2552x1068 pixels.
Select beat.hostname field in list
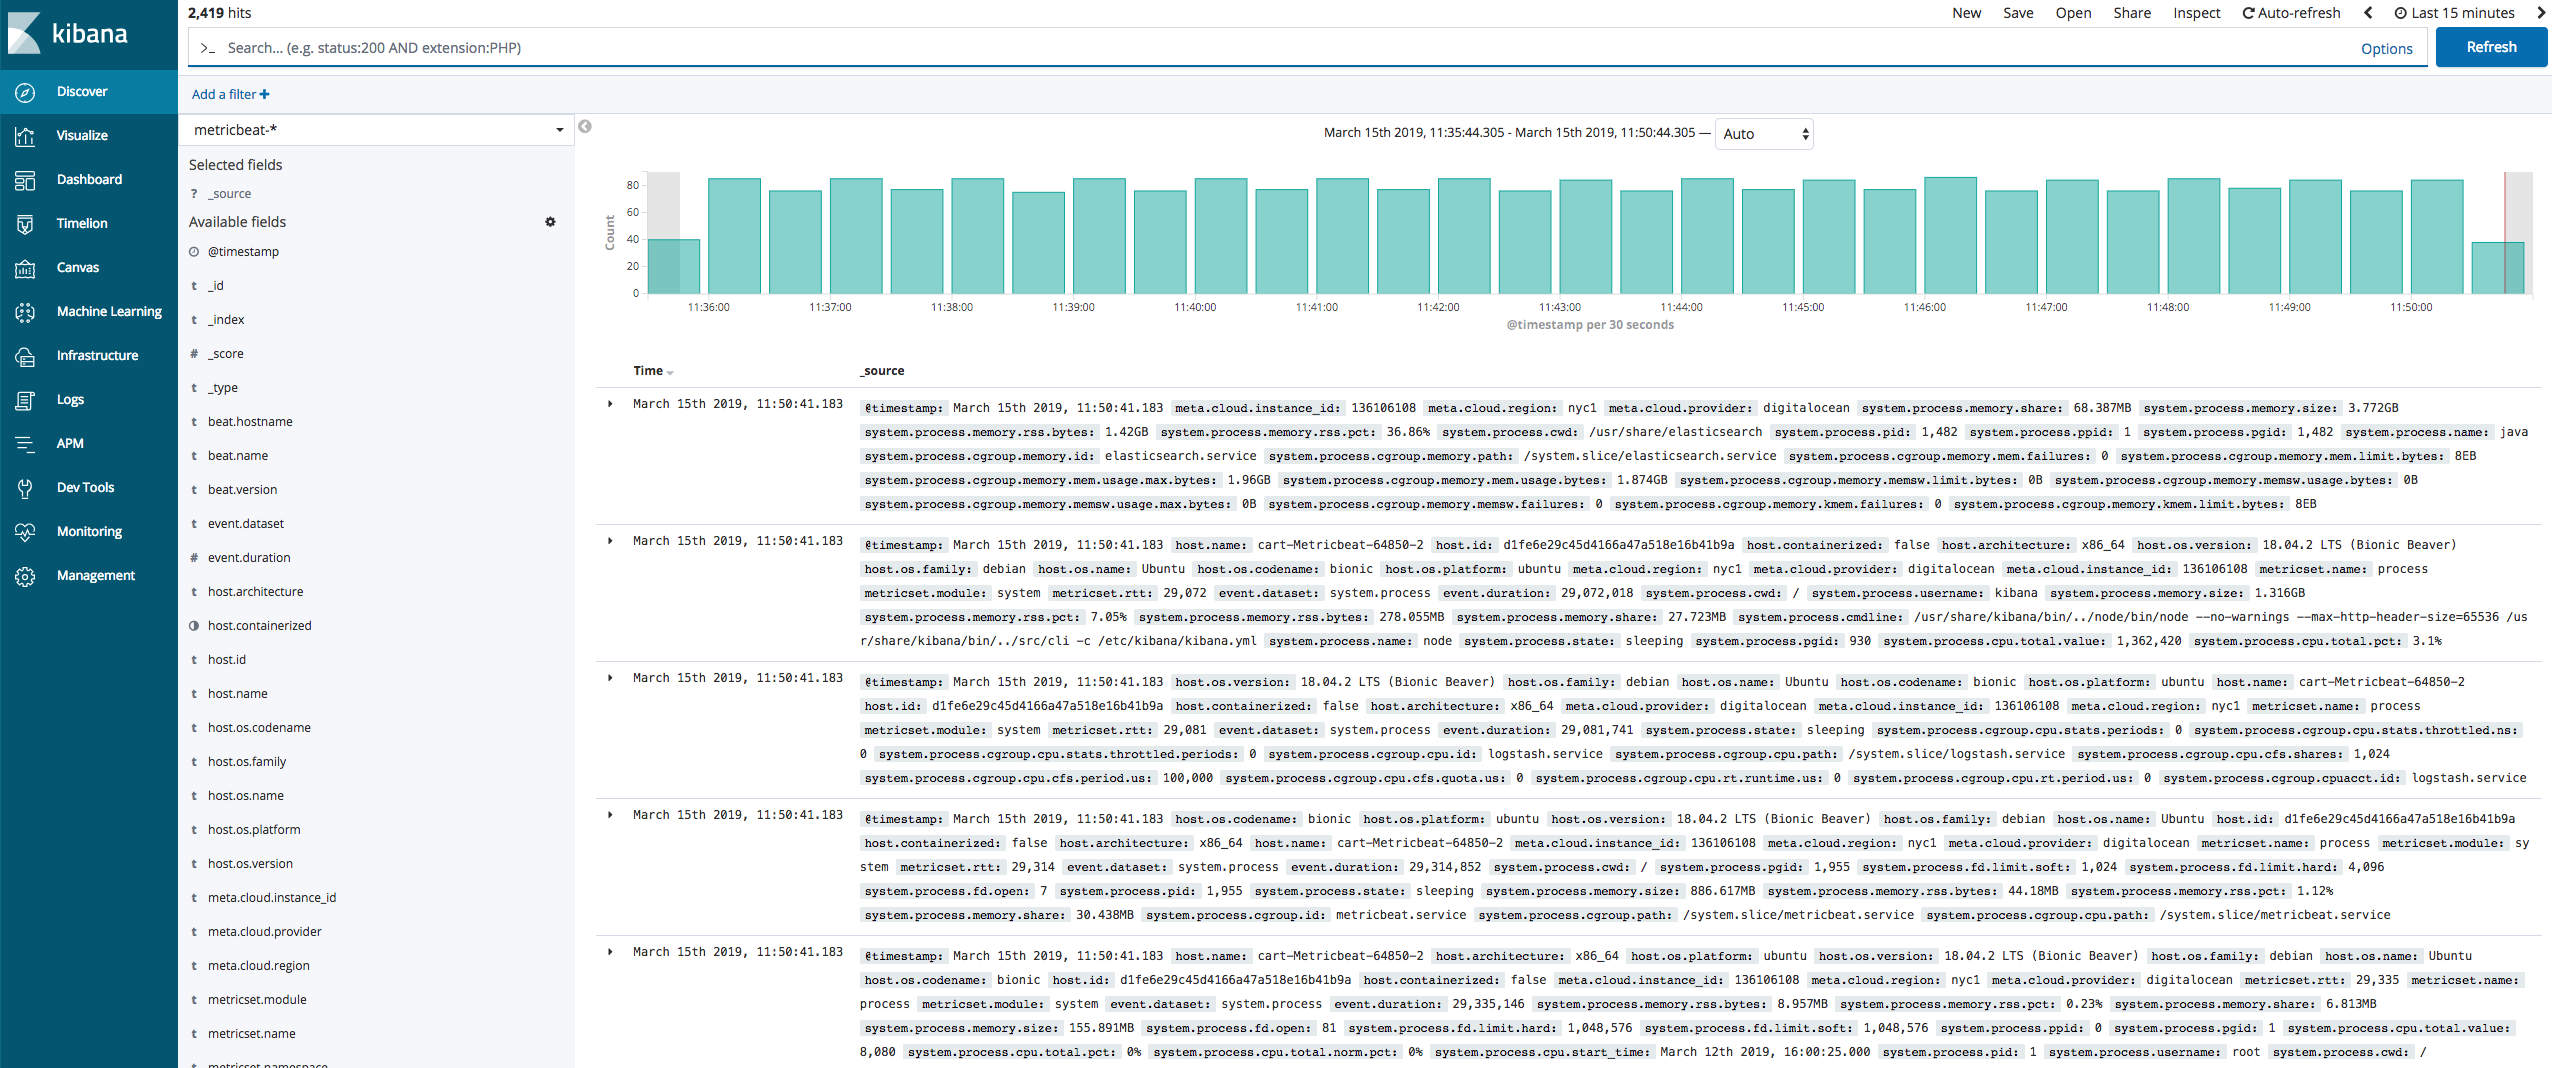(x=250, y=422)
